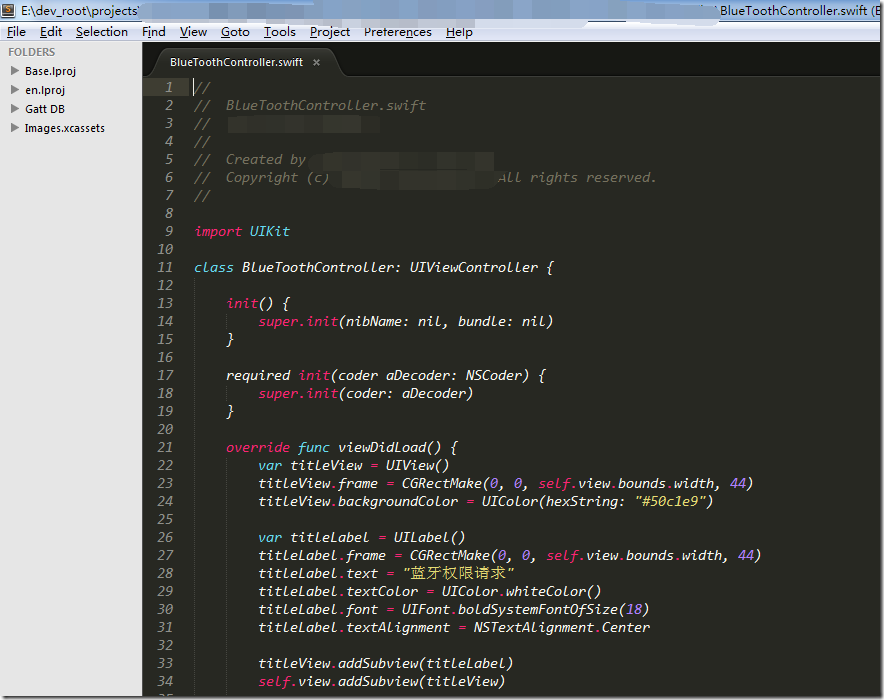This screenshot has height=700, width=884.
Task: Click 'override' keyword on line 21
Action: pos(258,448)
